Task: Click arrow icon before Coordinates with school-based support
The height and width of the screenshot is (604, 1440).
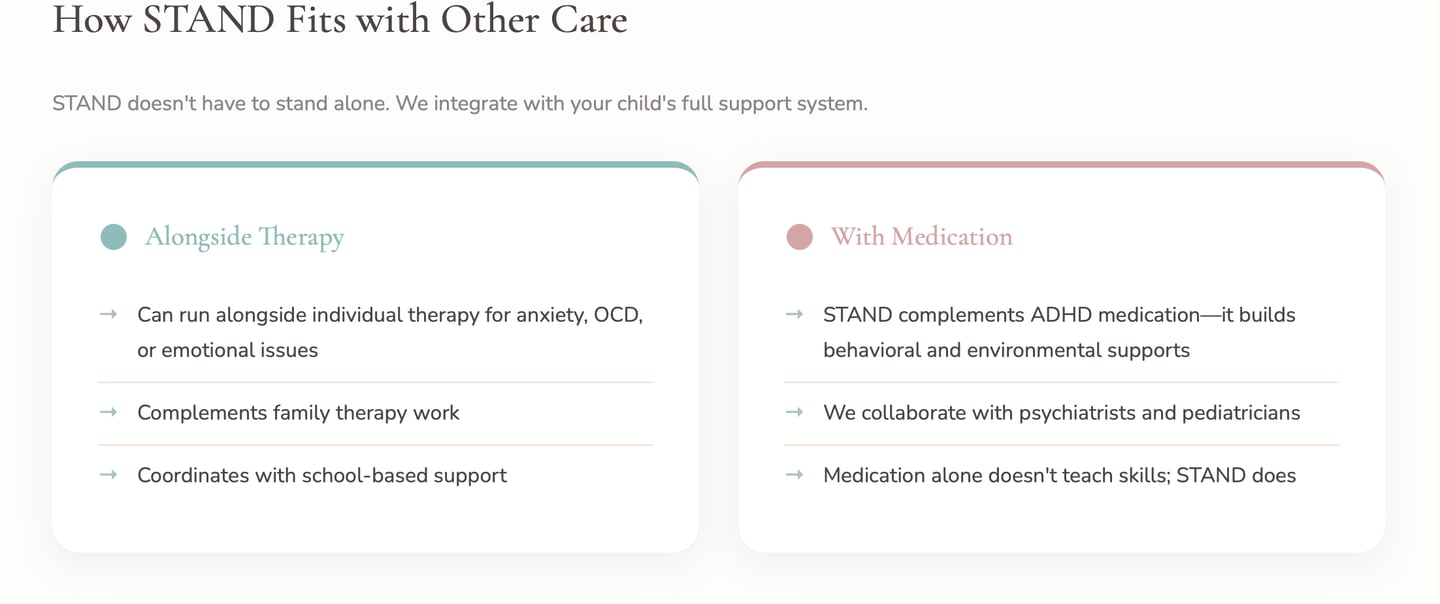Action: pyautogui.click(x=109, y=474)
